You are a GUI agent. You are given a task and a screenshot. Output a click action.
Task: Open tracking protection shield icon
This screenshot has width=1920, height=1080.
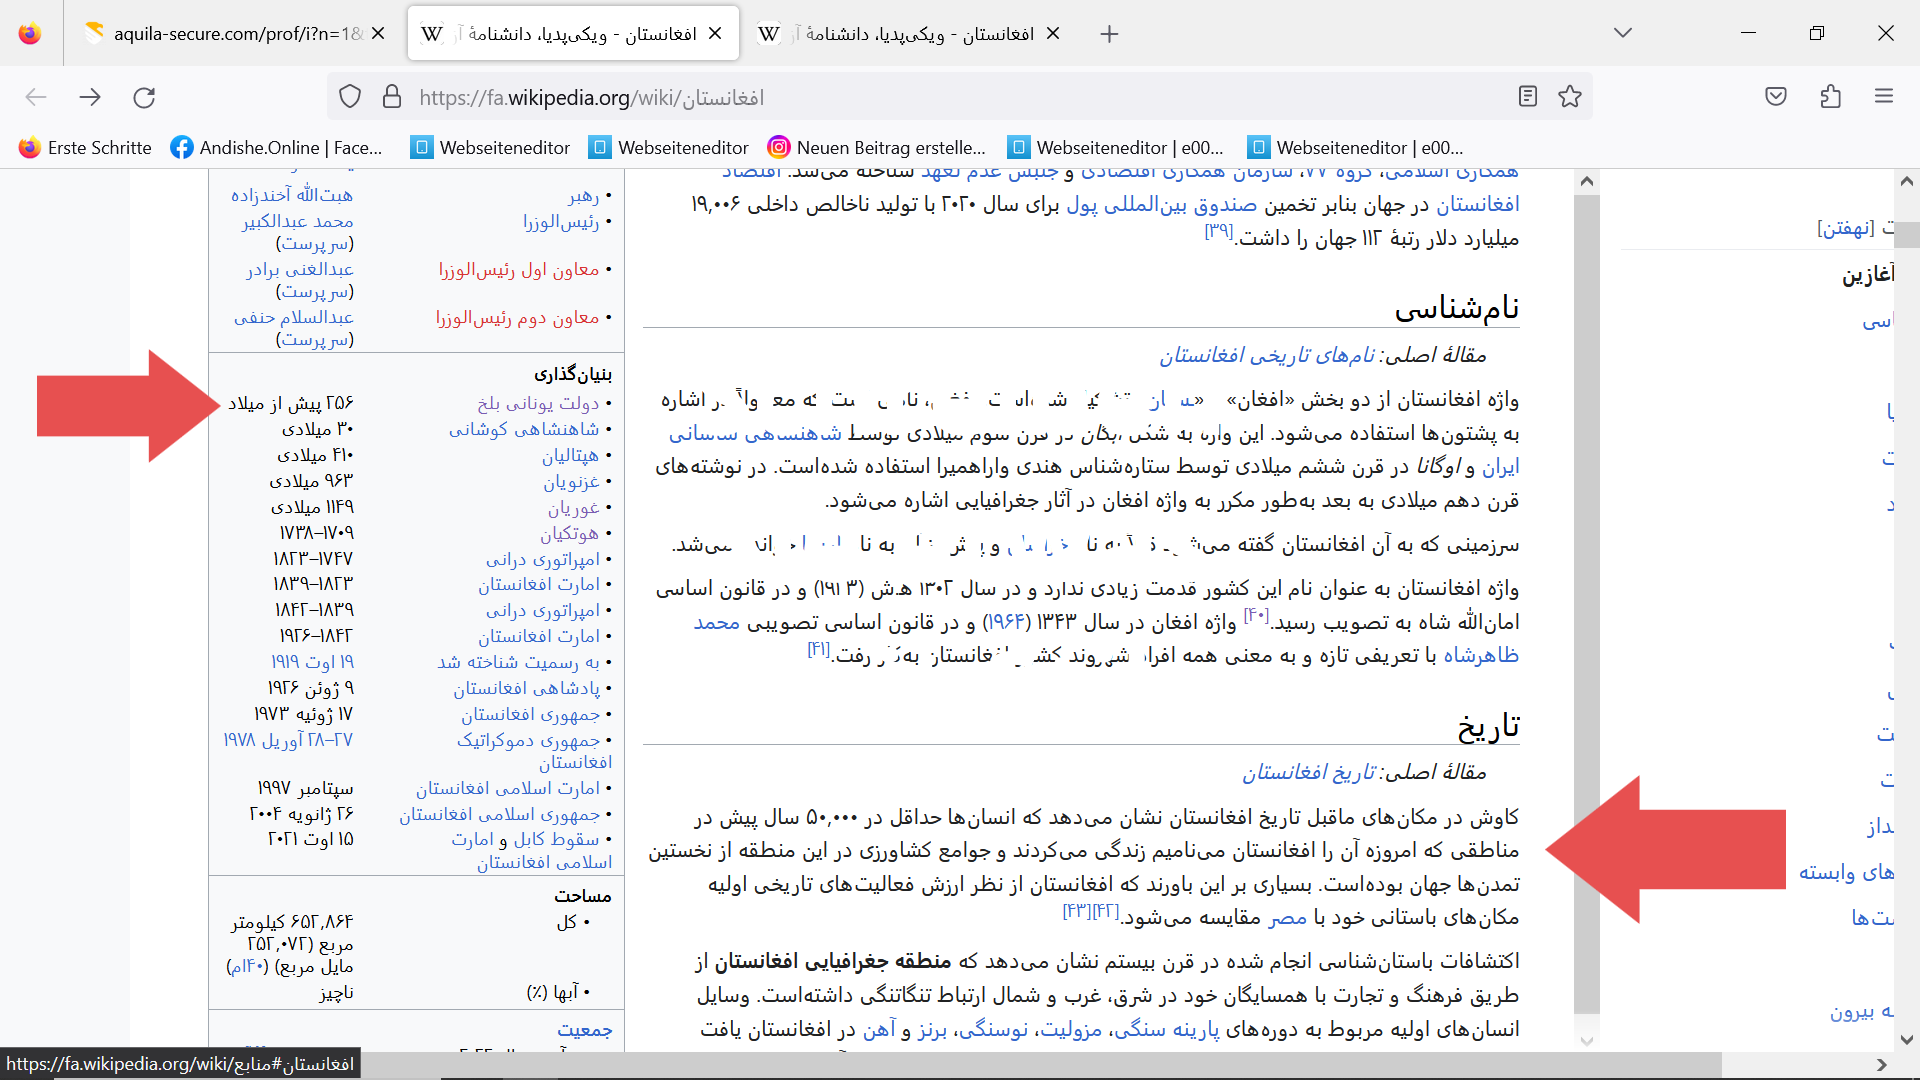(349, 97)
